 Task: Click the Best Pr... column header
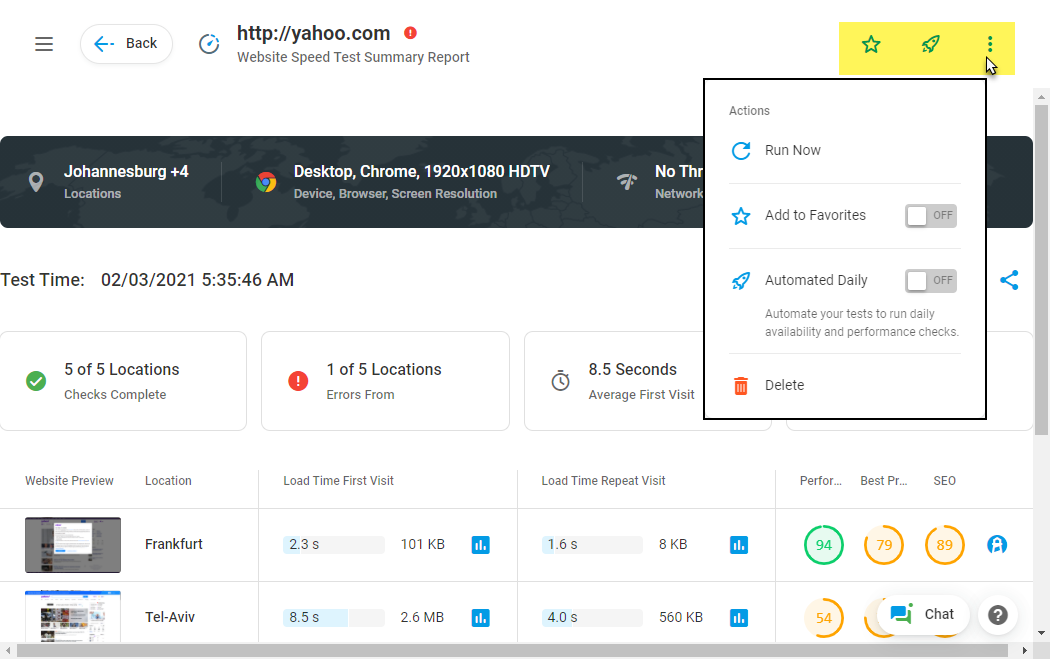[x=884, y=481]
